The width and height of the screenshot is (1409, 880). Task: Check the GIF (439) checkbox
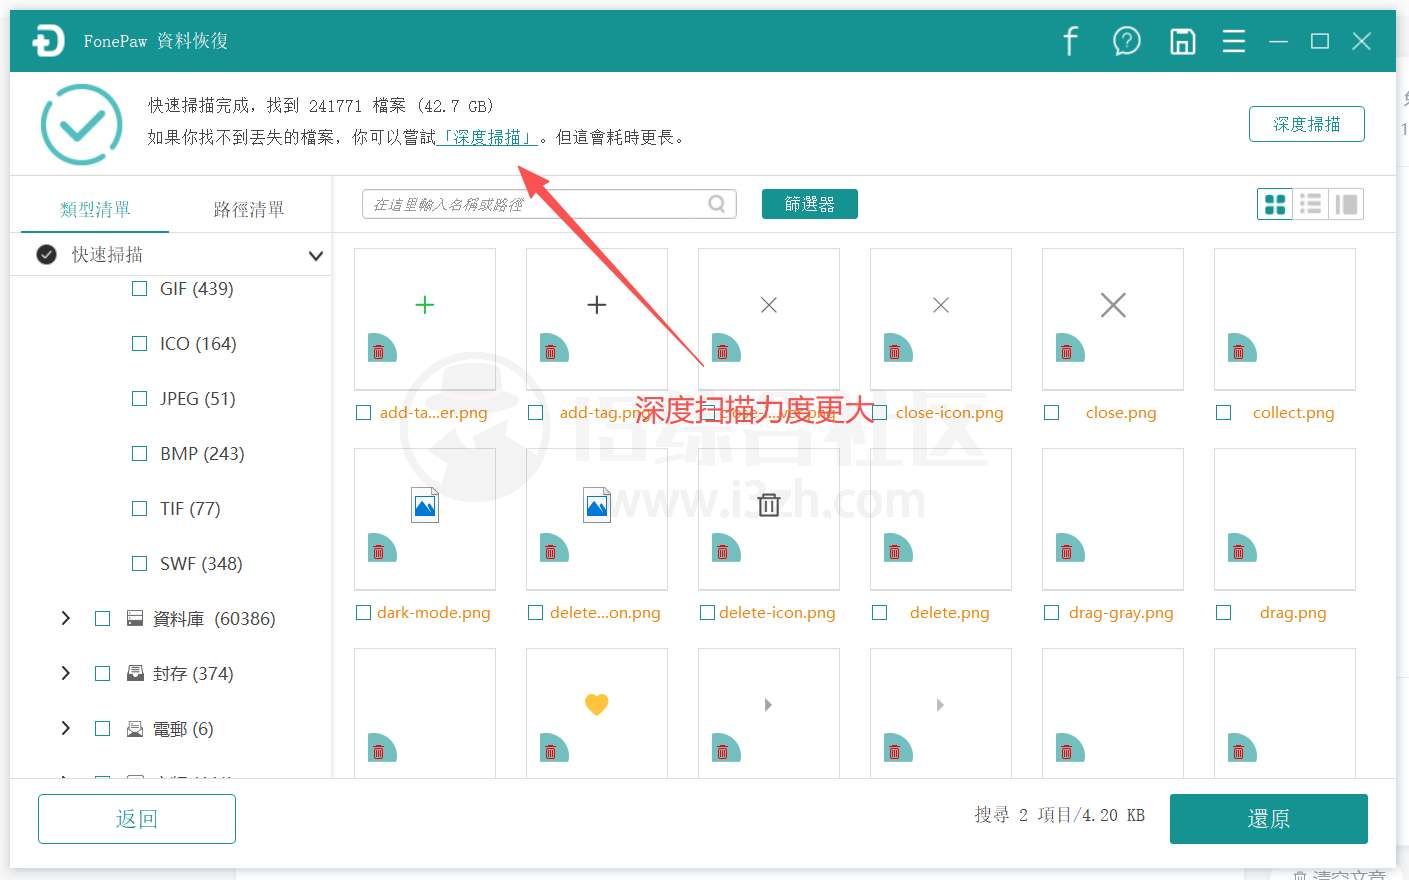[x=139, y=288]
